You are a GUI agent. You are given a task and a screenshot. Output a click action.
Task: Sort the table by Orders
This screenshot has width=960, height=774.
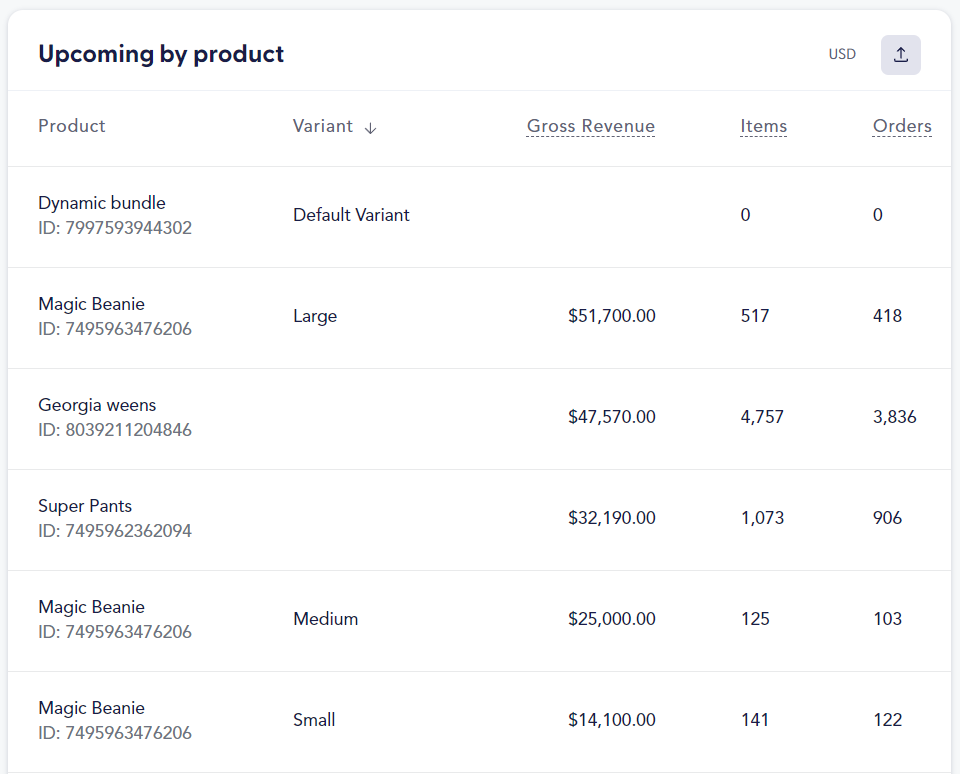click(901, 126)
